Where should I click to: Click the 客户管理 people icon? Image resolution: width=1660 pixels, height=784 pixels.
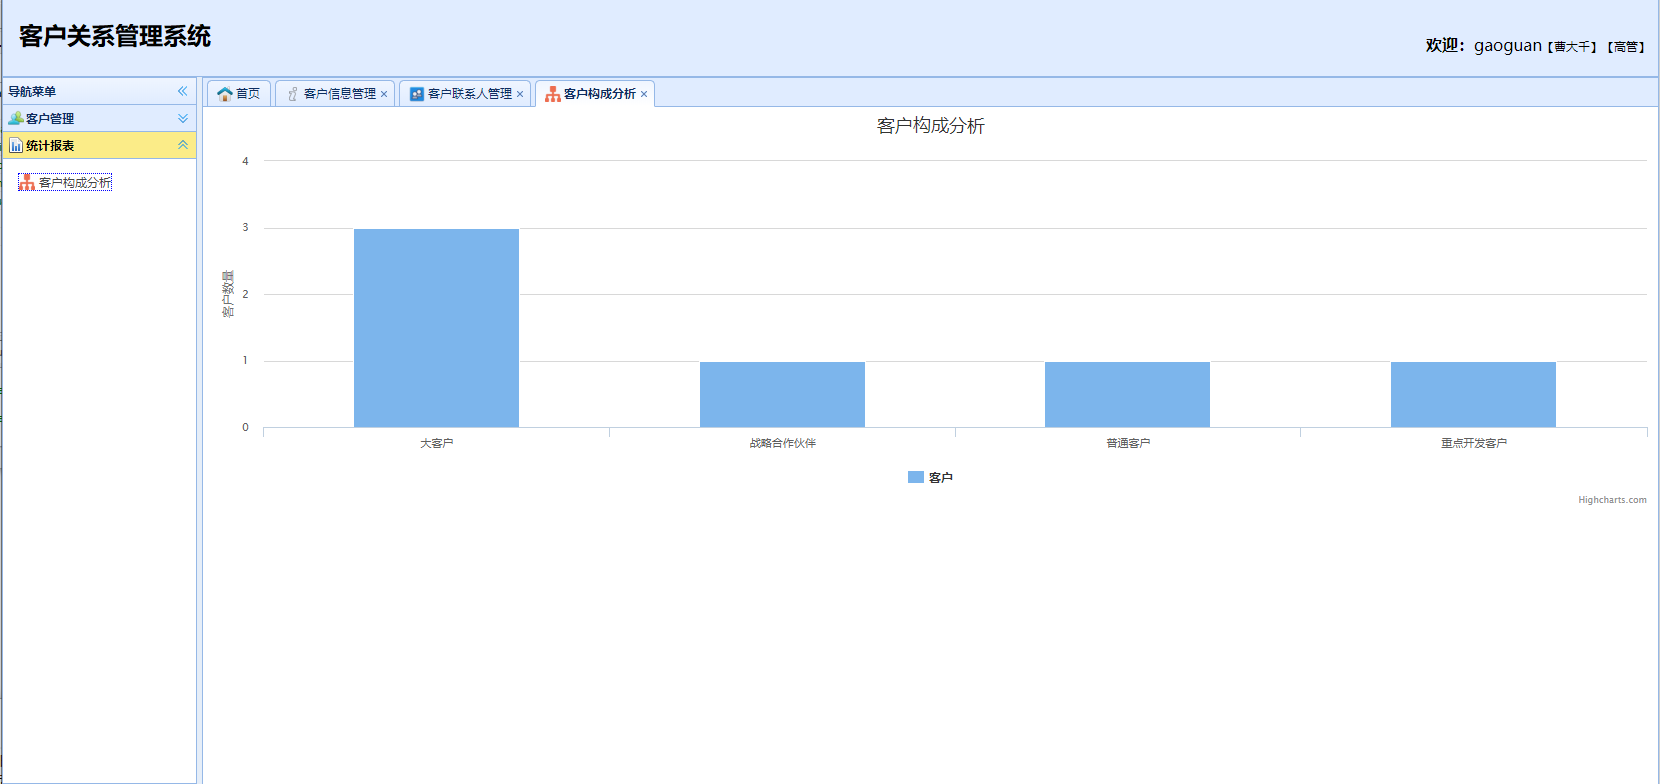[16, 118]
